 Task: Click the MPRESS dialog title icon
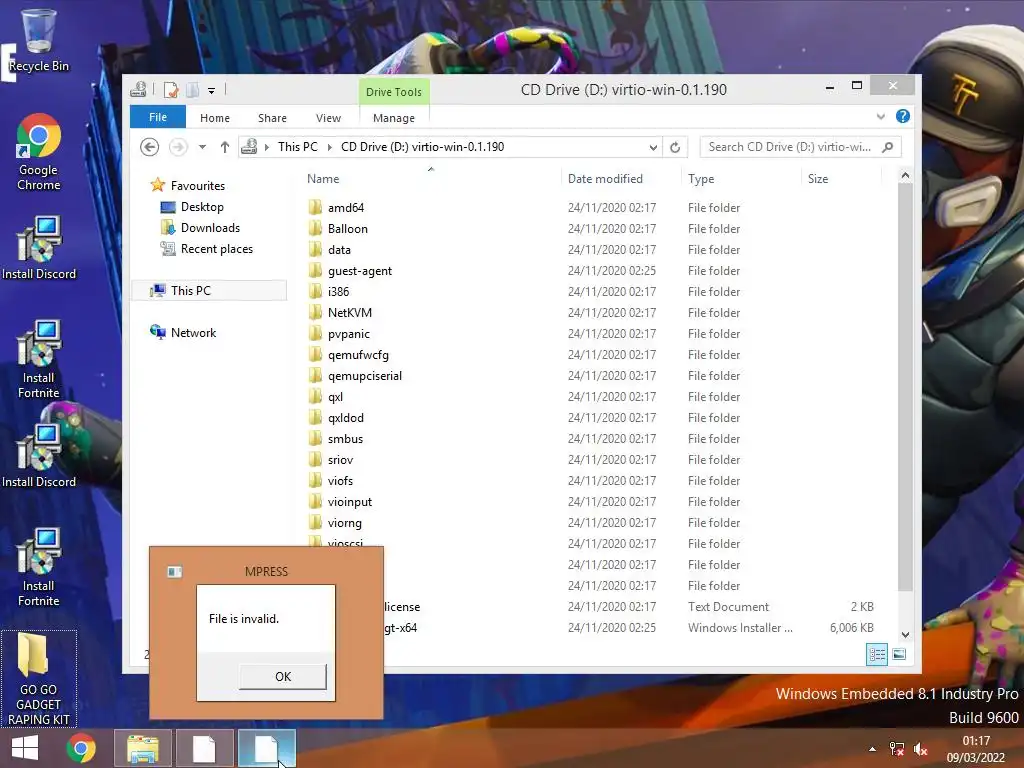[x=174, y=572]
